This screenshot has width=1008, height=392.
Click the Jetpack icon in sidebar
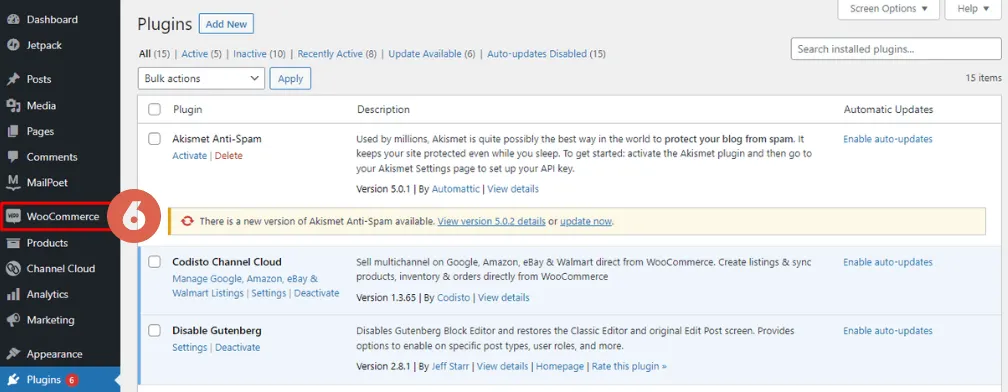(x=13, y=46)
